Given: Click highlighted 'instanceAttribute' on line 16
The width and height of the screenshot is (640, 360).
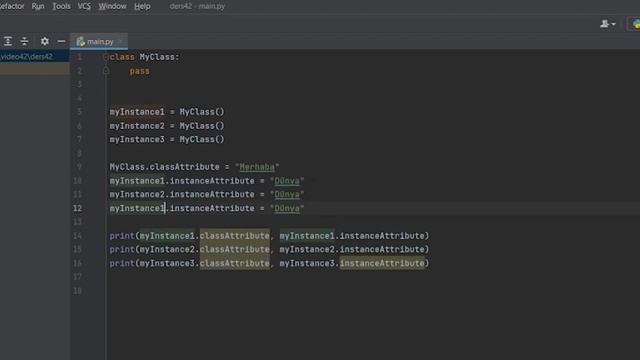Looking at the screenshot, I should [382, 263].
